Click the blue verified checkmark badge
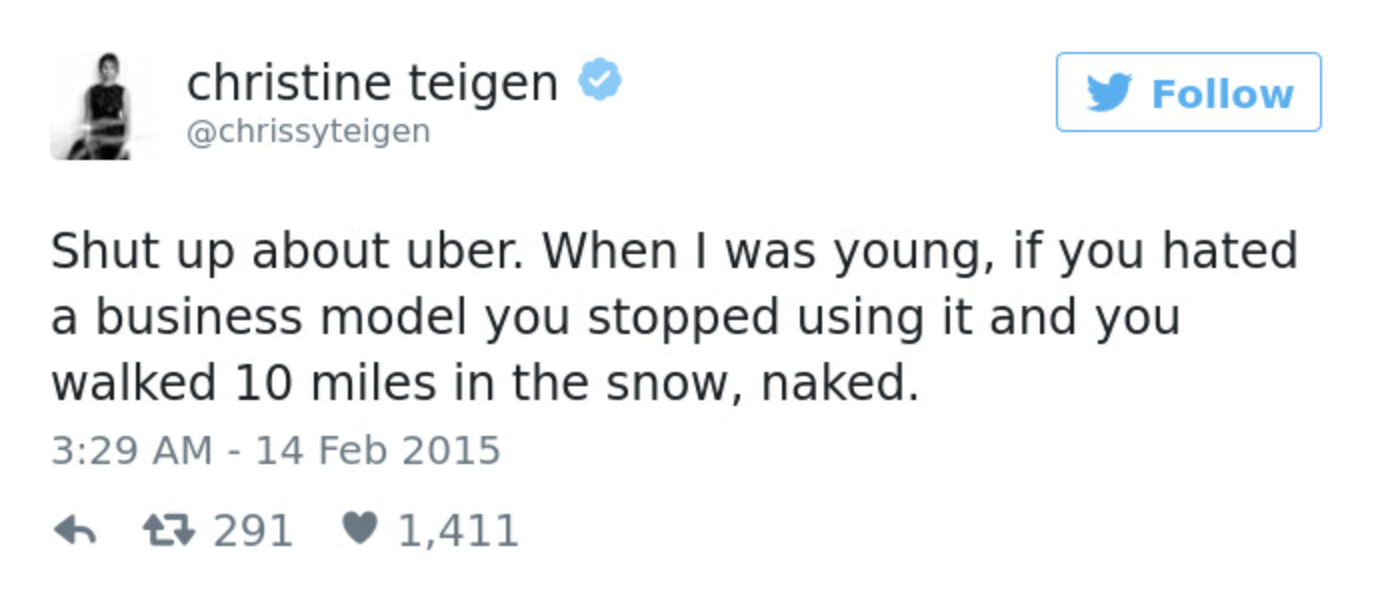The image size is (1378, 608). tap(602, 76)
